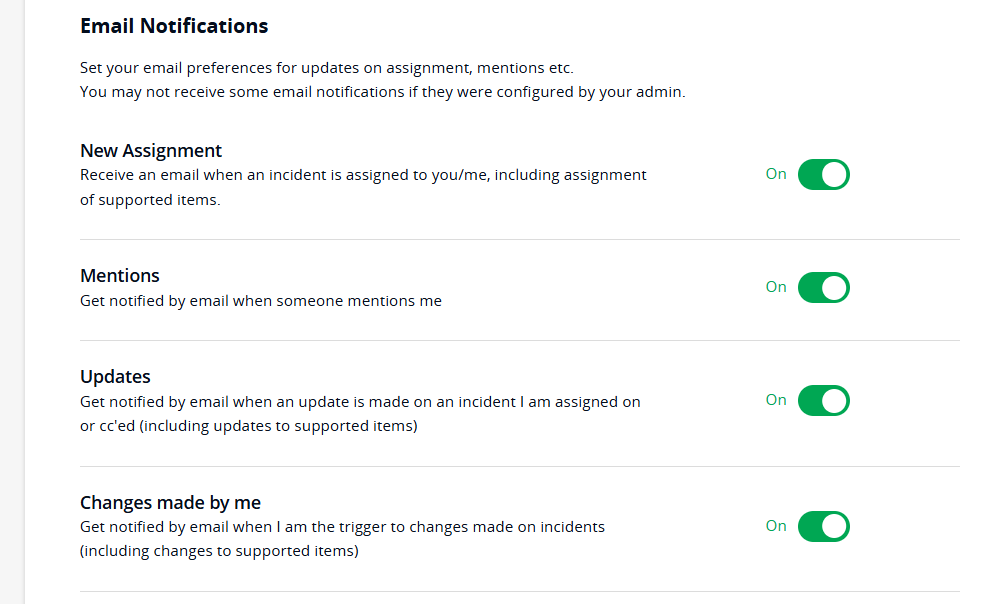Click the gray left sidebar strip
Image resolution: width=984 pixels, height=604 pixels.
[12, 300]
